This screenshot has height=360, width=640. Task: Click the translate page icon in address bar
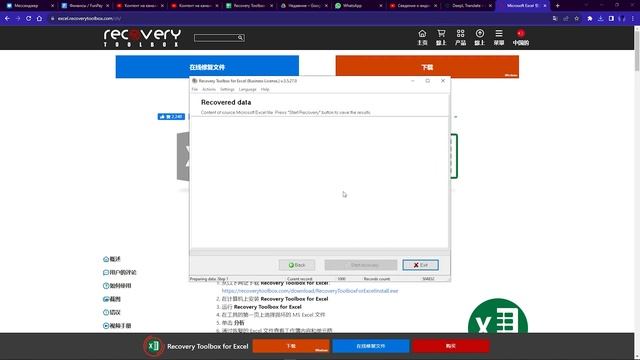tap(555, 18)
